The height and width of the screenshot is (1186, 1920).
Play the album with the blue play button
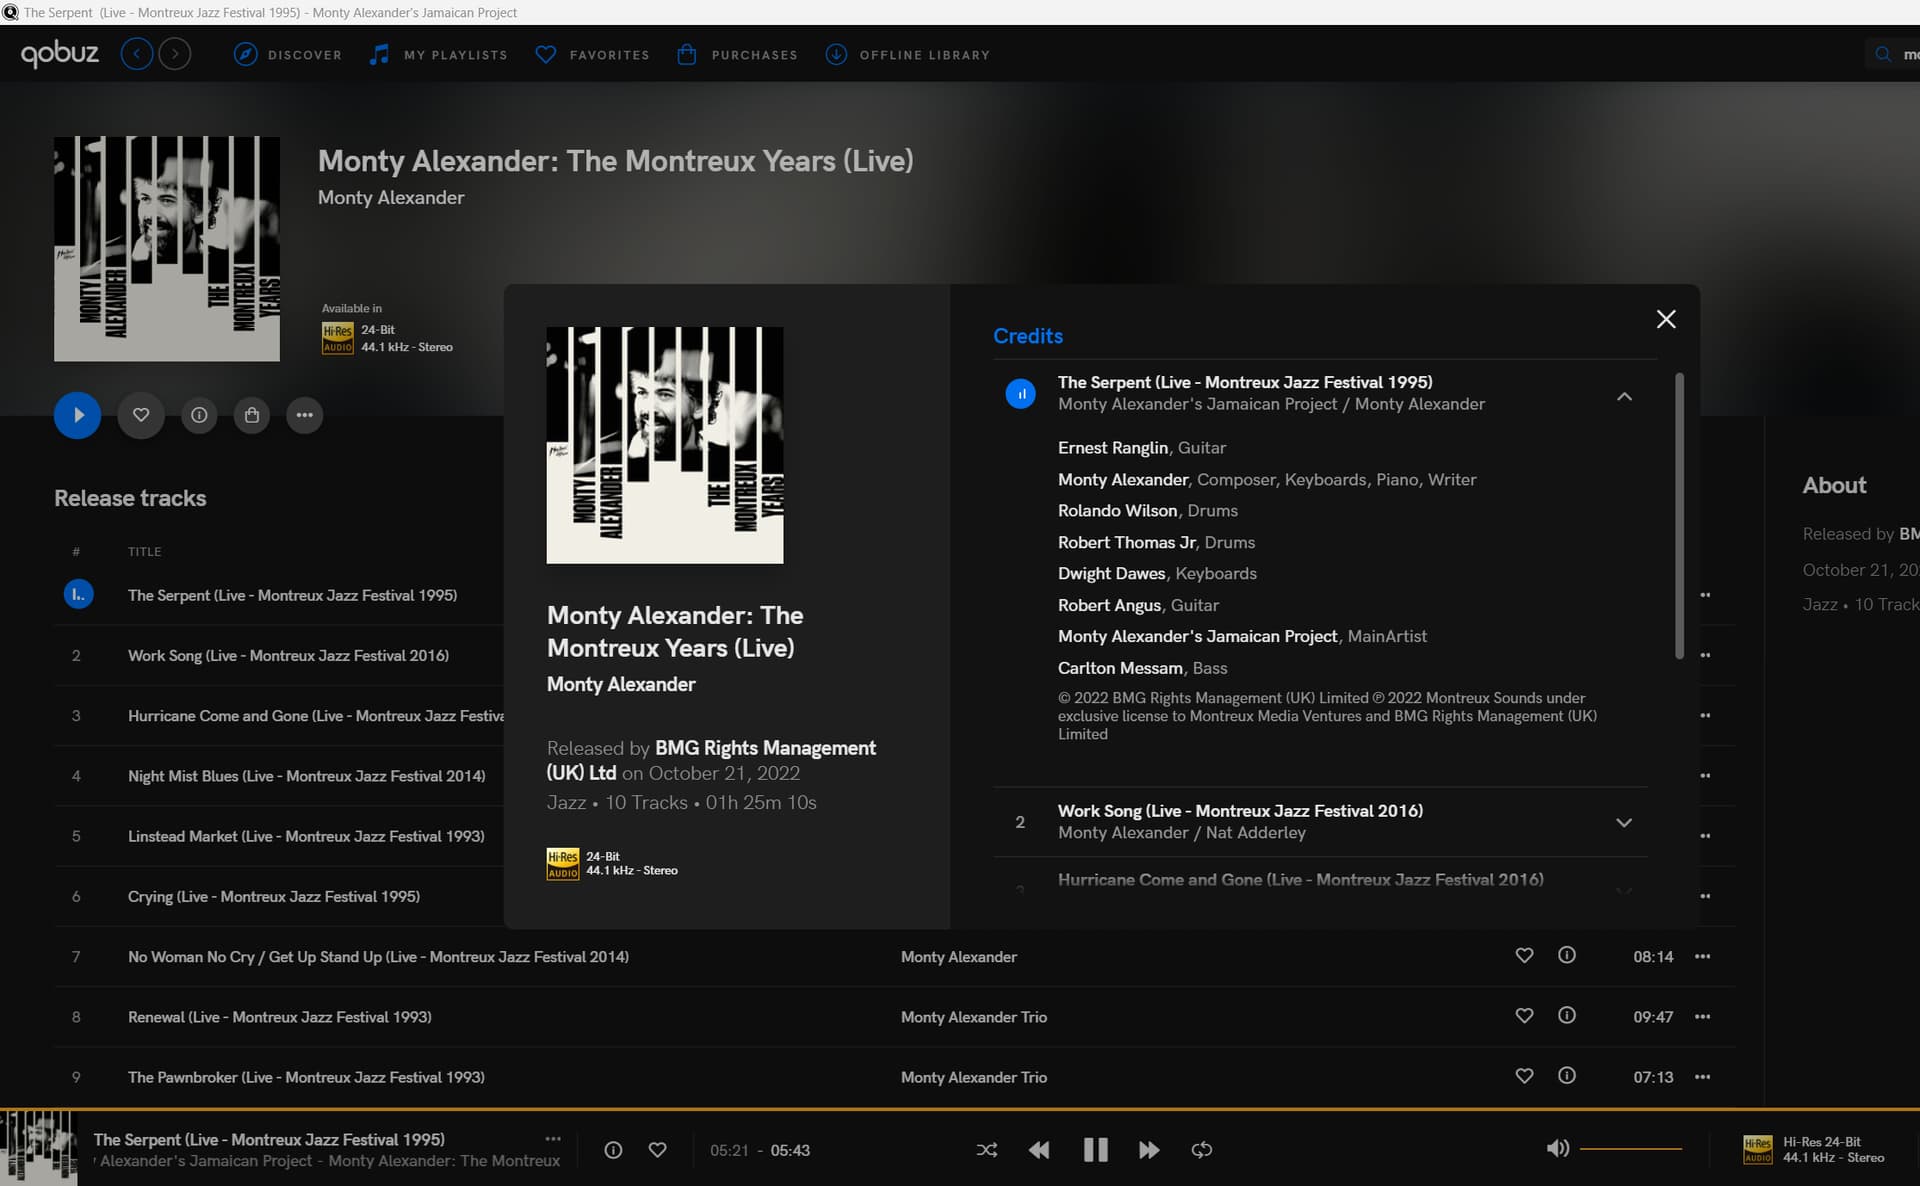click(77, 415)
